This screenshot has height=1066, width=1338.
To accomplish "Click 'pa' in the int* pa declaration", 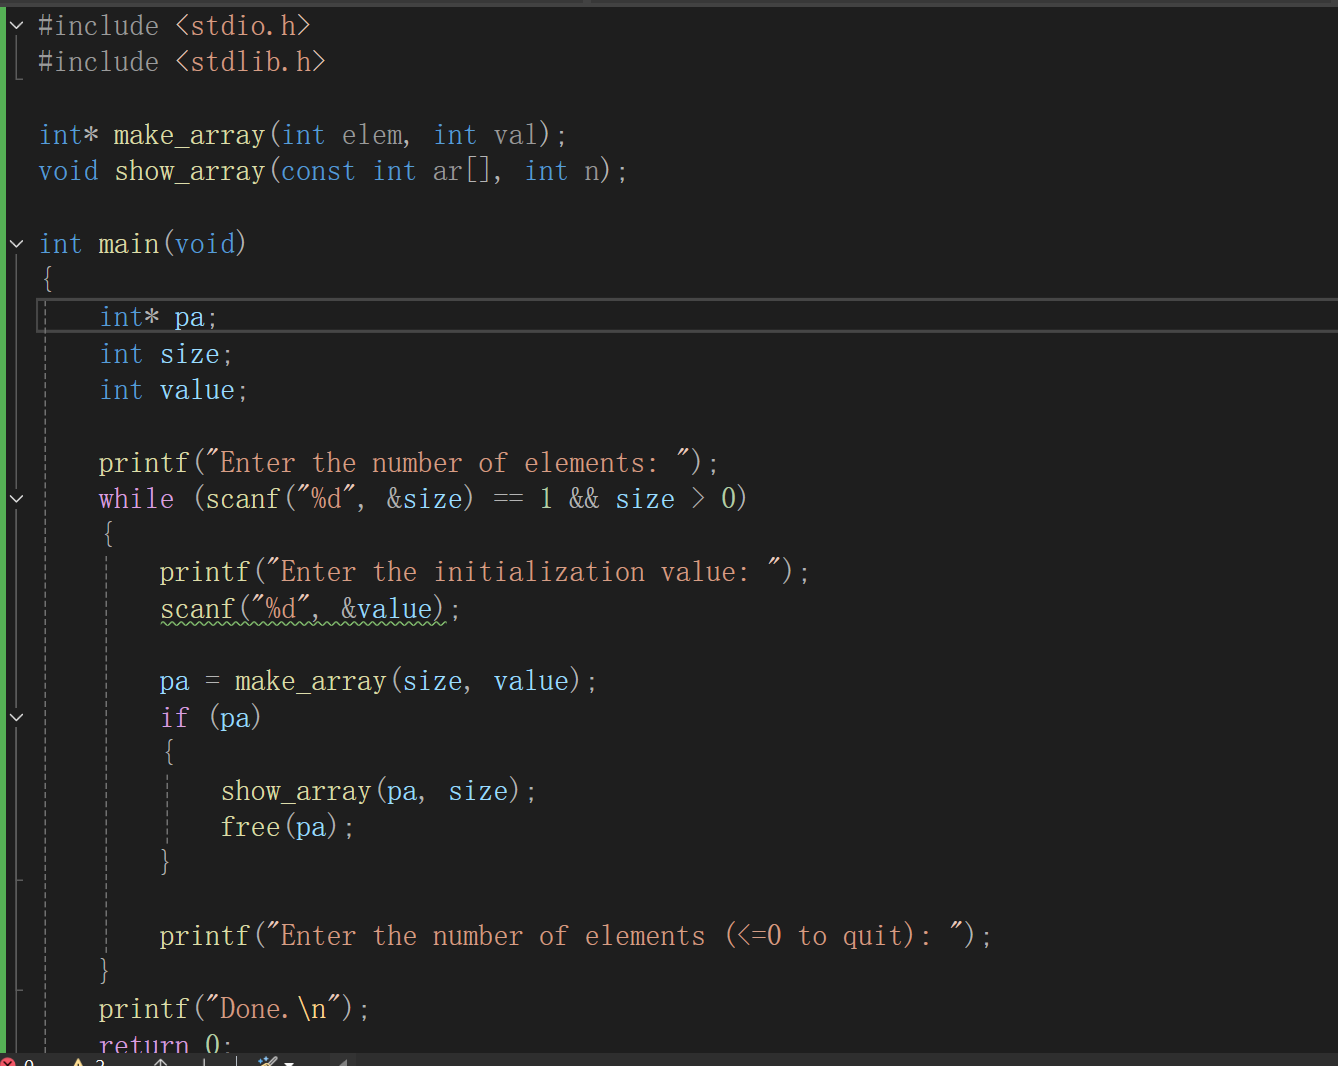I will (x=189, y=317).
